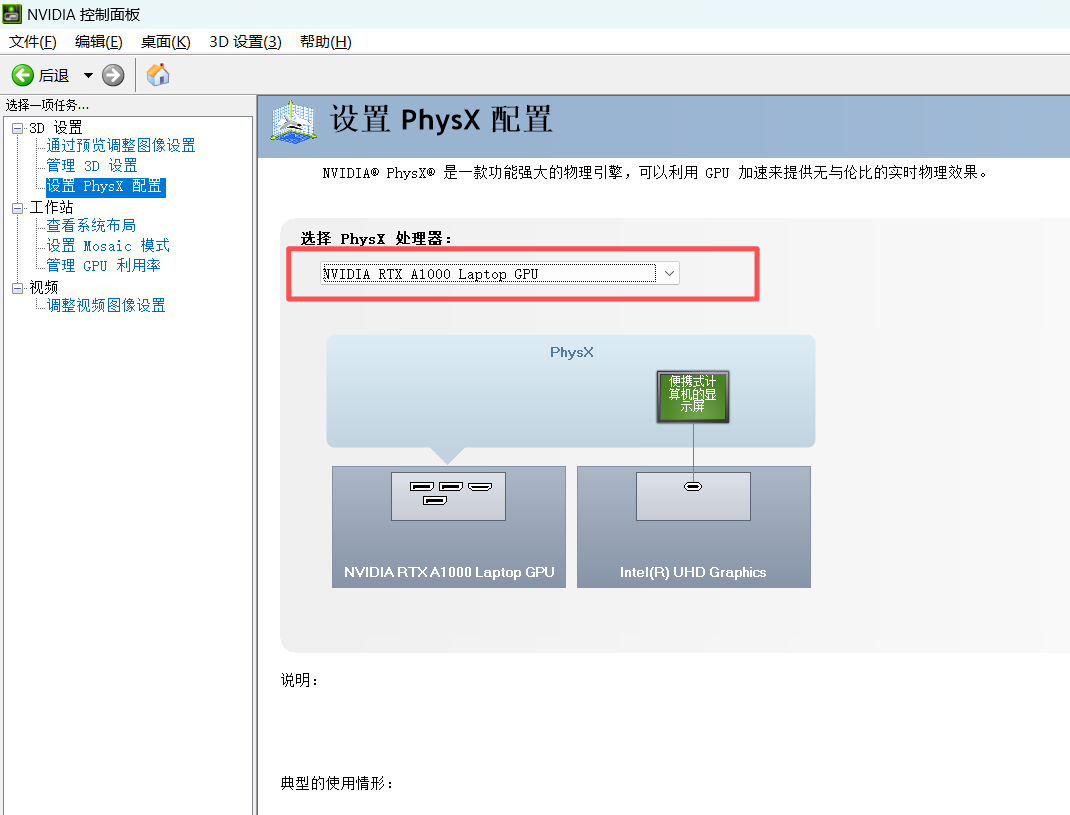Collapse the 3D 设置 tree node
Screen dimensions: 1070x815
(18, 128)
